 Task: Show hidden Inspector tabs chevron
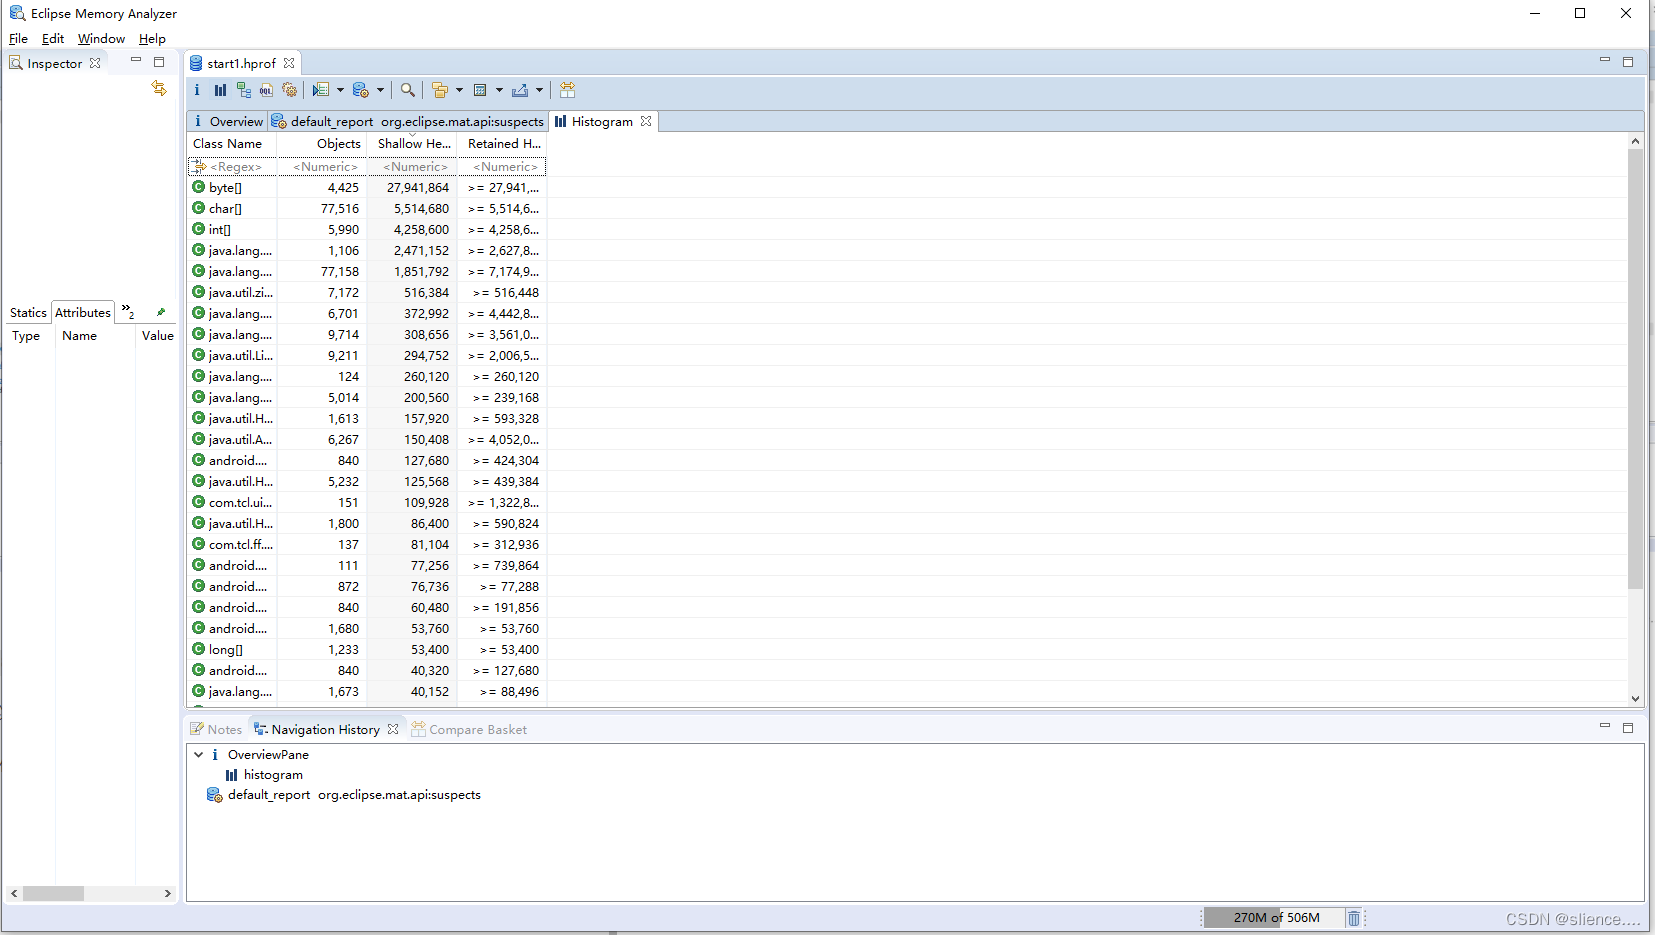pos(128,312)
